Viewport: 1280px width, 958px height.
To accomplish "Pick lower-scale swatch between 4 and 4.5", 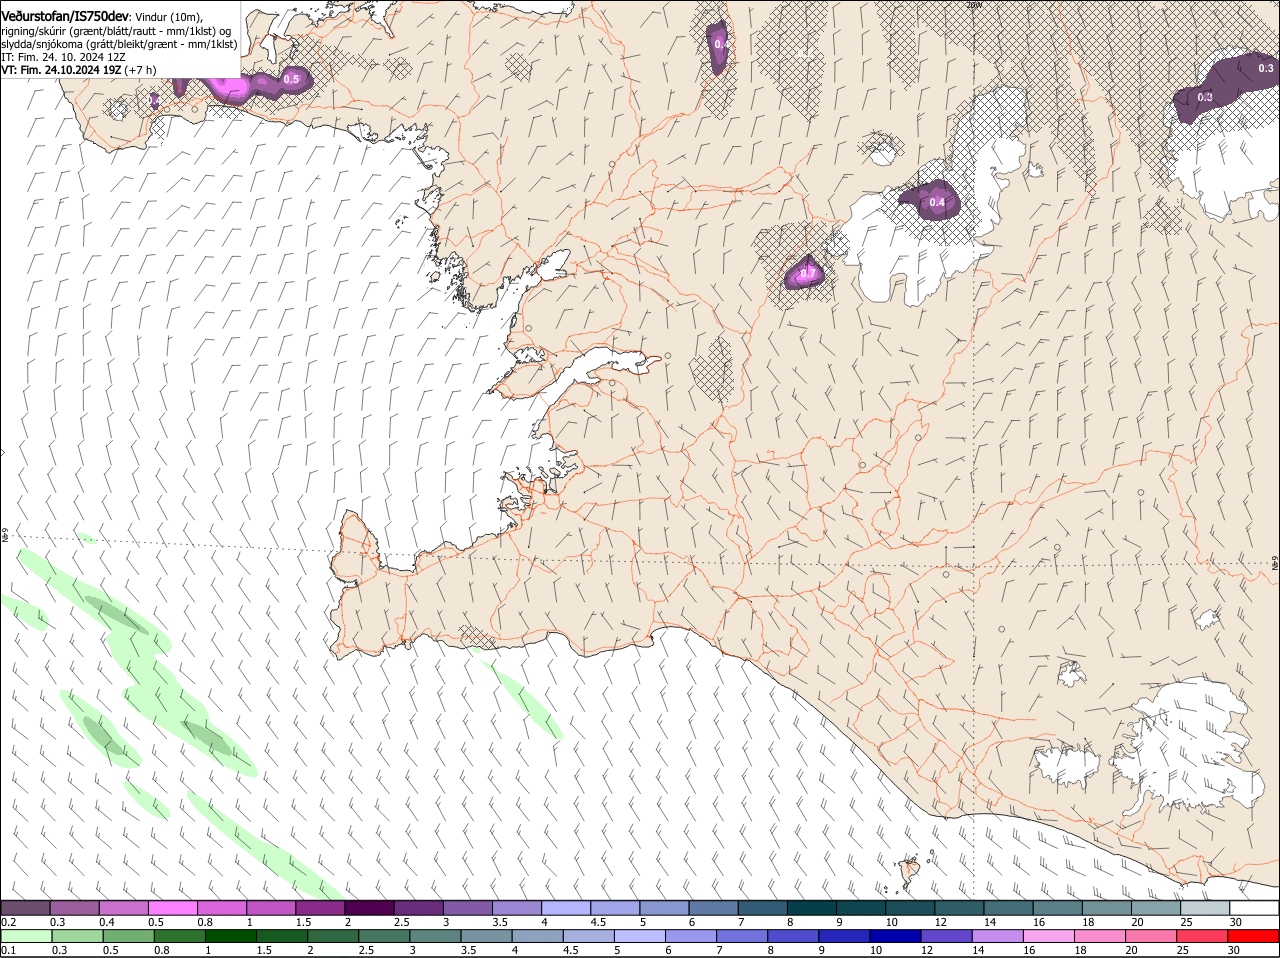I will 540,937.
